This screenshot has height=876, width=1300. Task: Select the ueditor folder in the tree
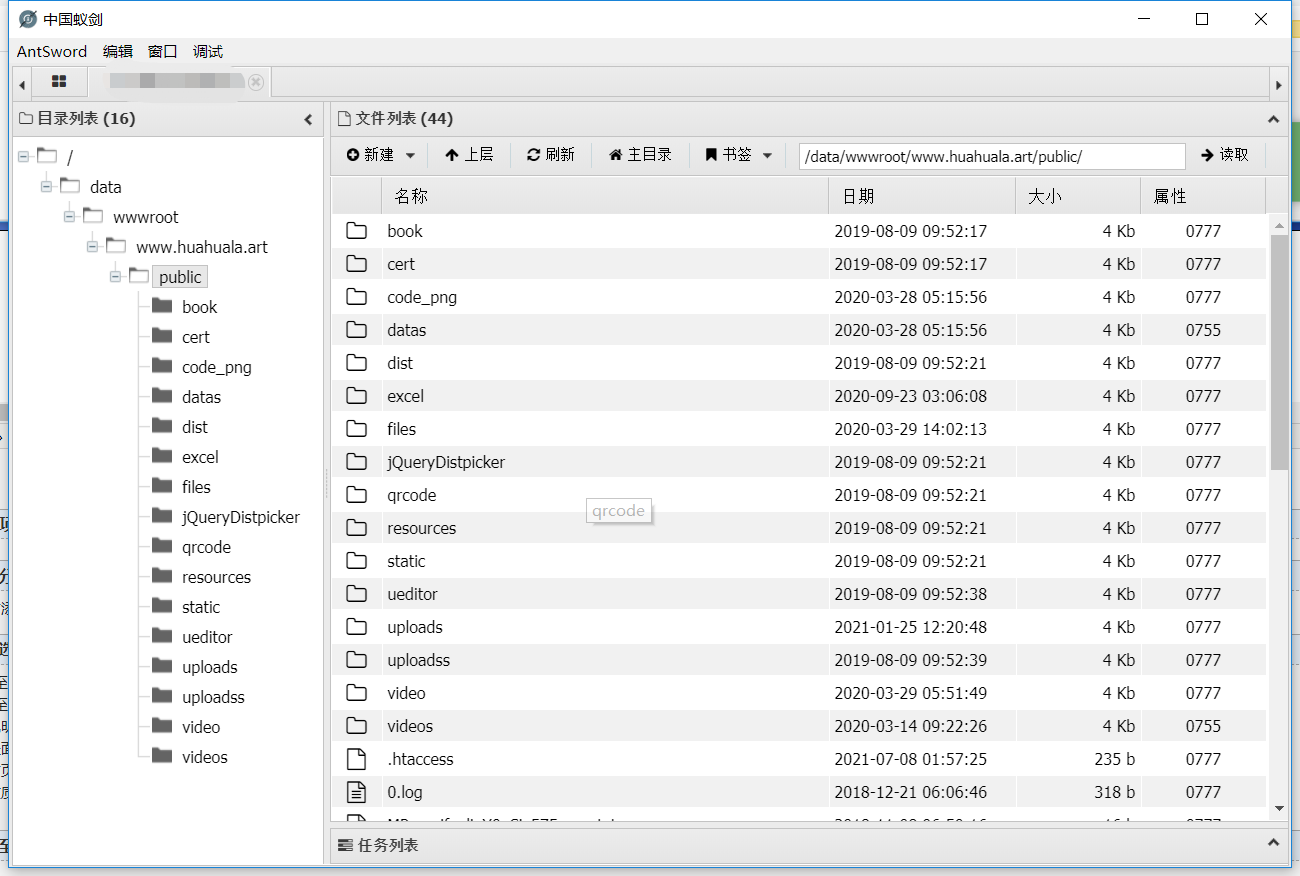click(207, 637)
